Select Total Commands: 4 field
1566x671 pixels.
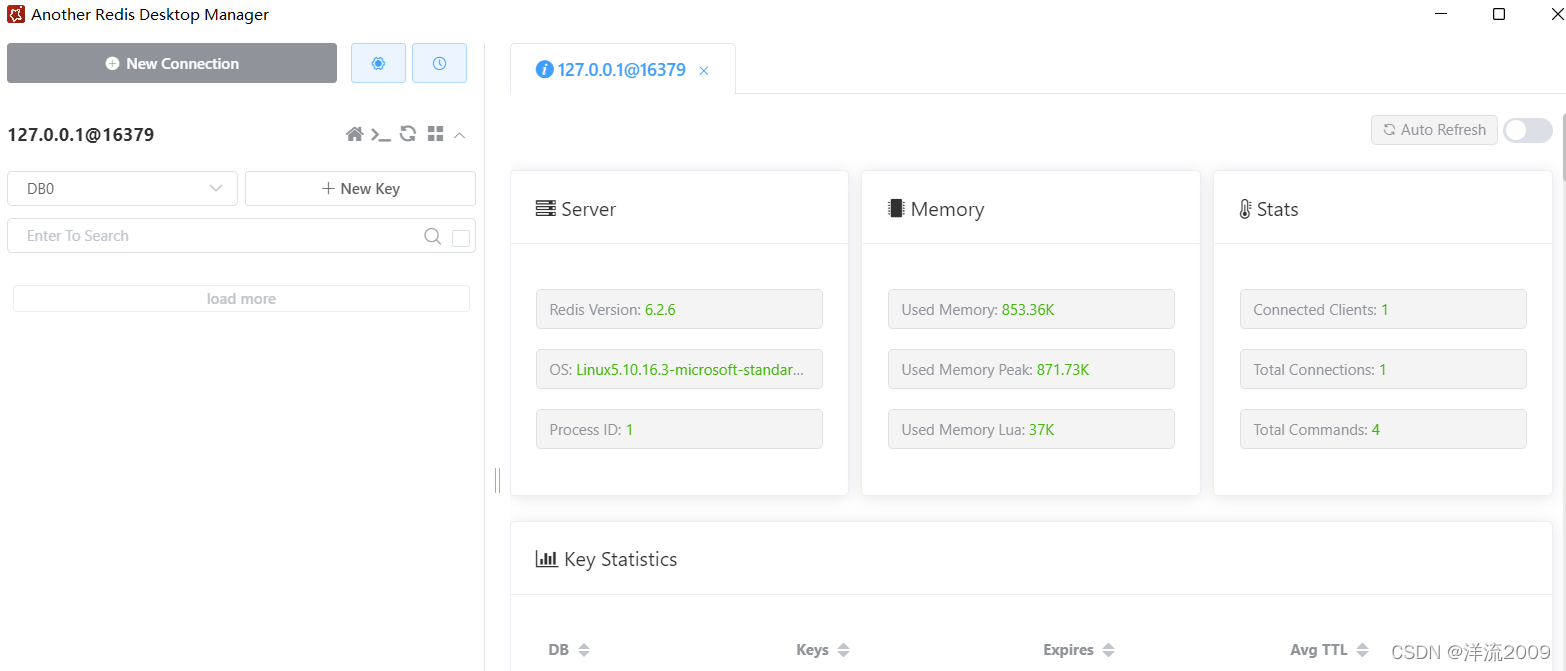tap(1383, 429)
